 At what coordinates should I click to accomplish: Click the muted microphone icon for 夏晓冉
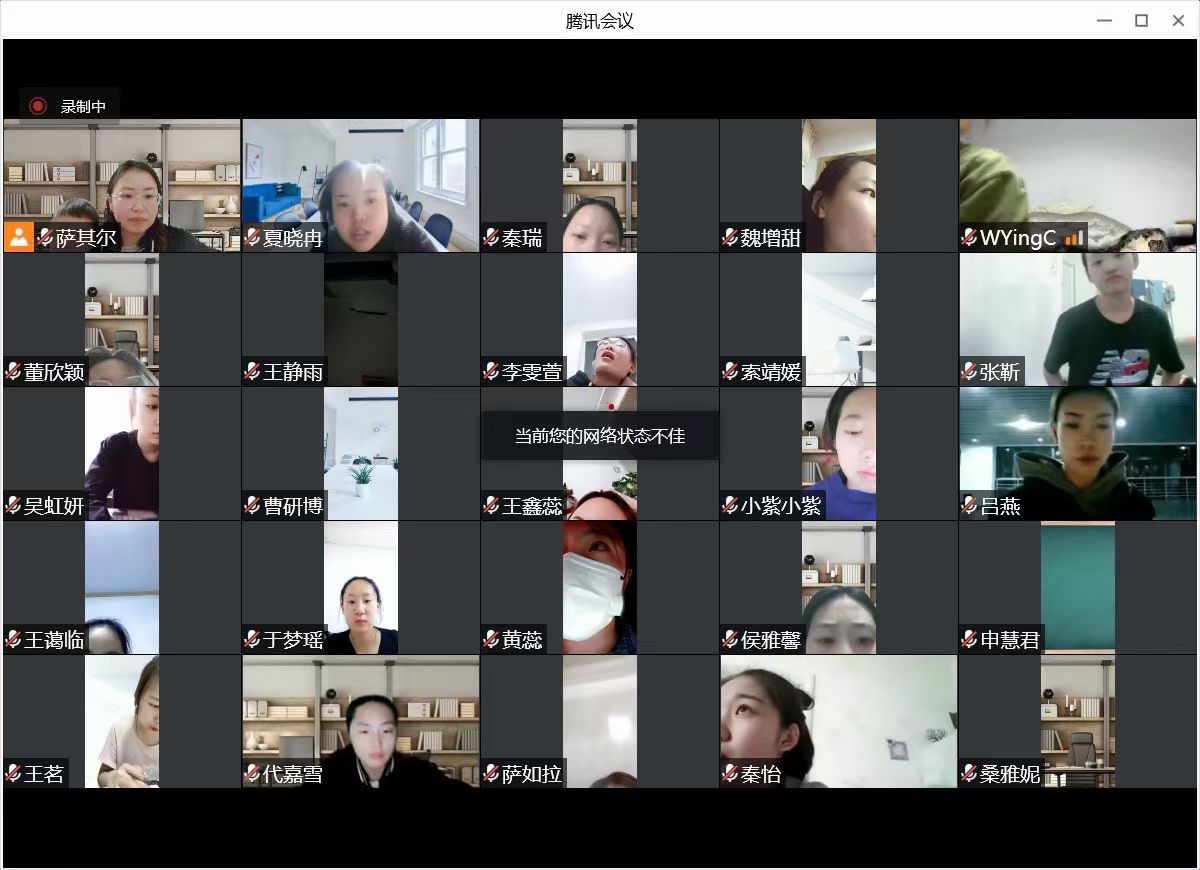tap(252, 238)
